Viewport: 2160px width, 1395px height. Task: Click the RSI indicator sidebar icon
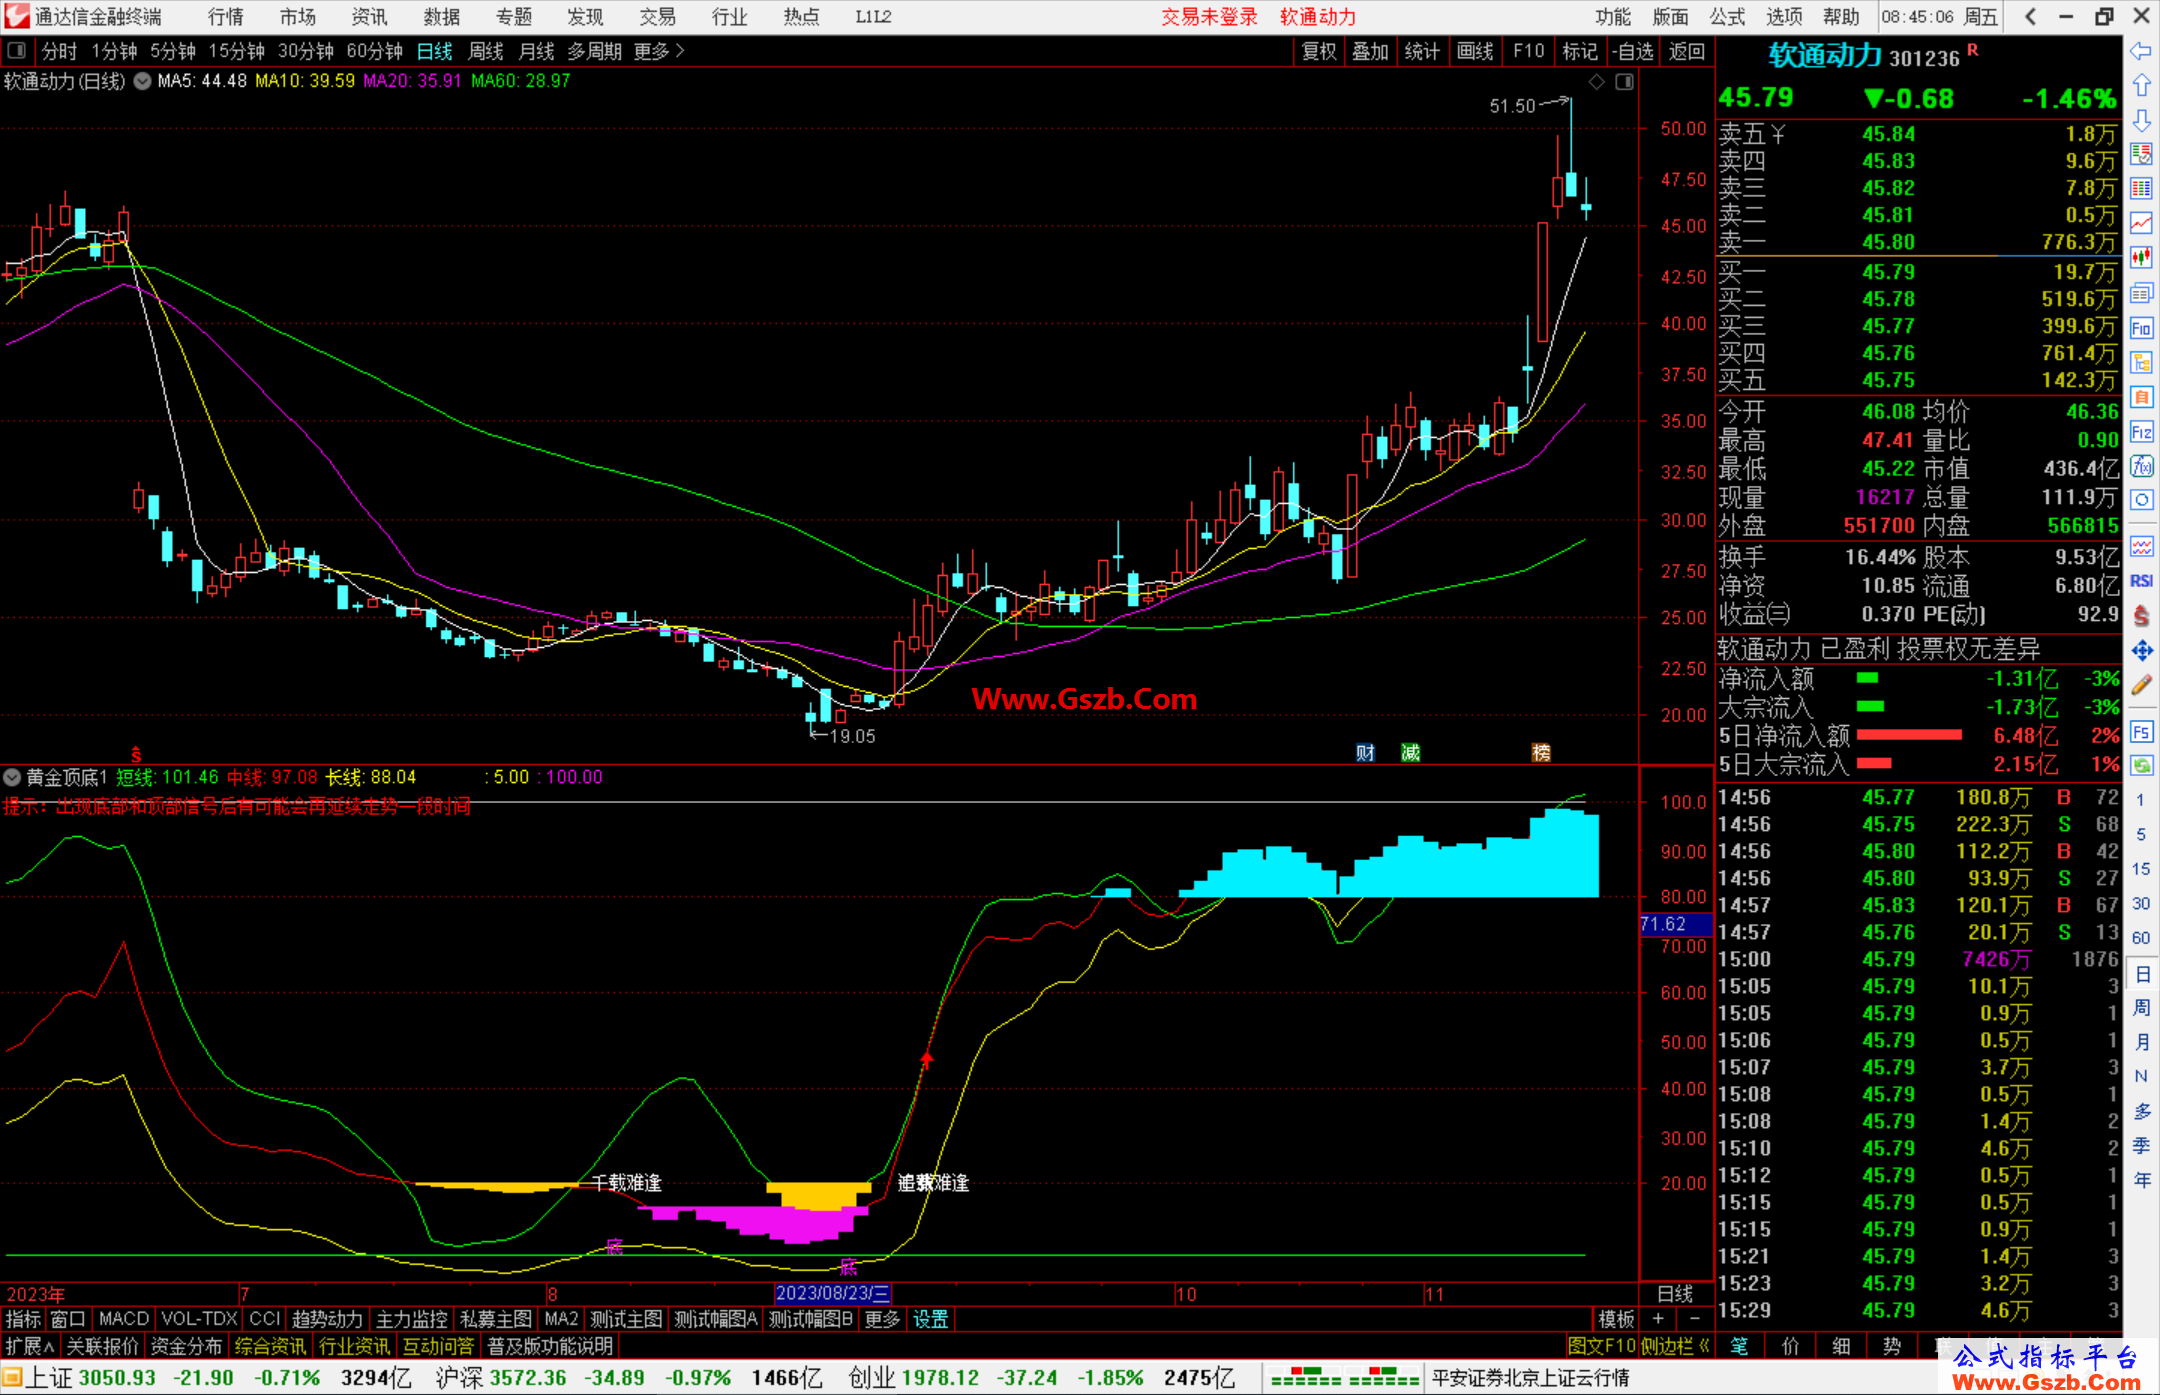point(2141,581)
